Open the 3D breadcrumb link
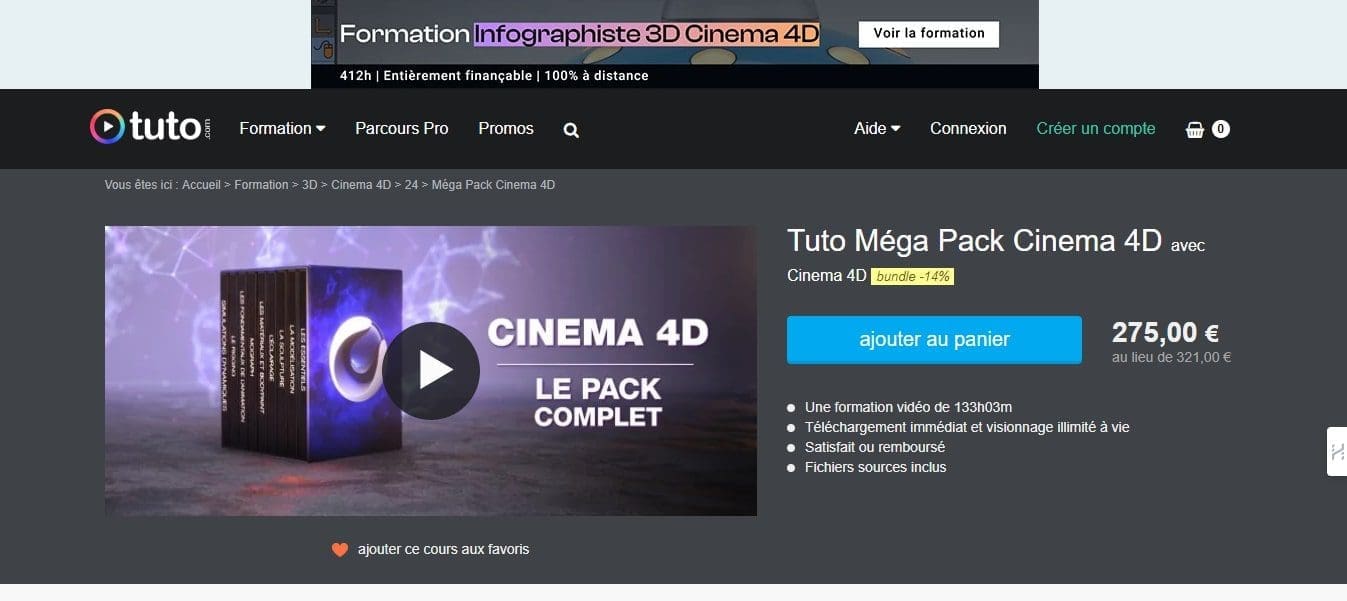The image size is (1347, 601). [309, 185]
